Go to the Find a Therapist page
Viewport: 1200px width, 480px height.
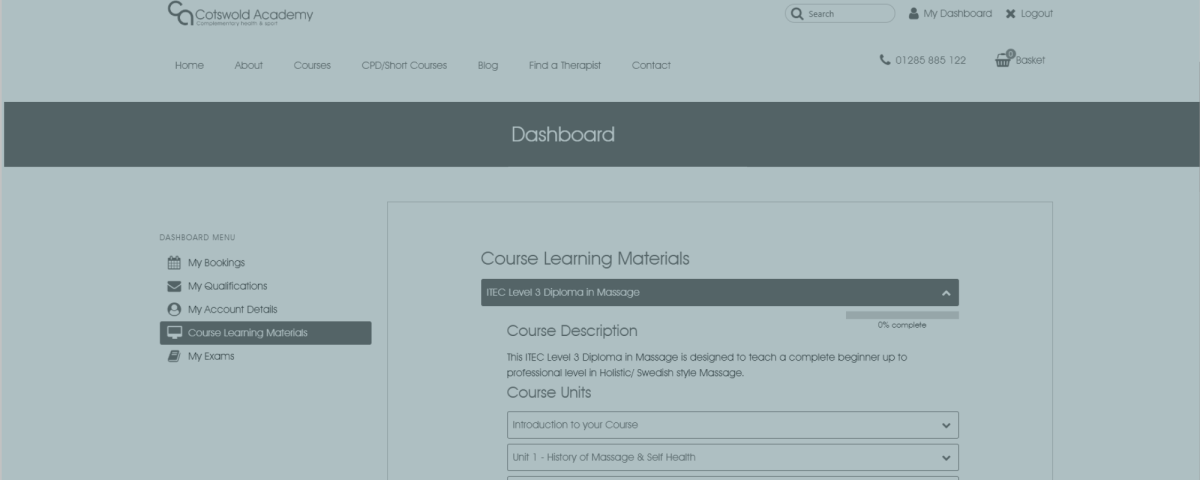coord(565,66)
